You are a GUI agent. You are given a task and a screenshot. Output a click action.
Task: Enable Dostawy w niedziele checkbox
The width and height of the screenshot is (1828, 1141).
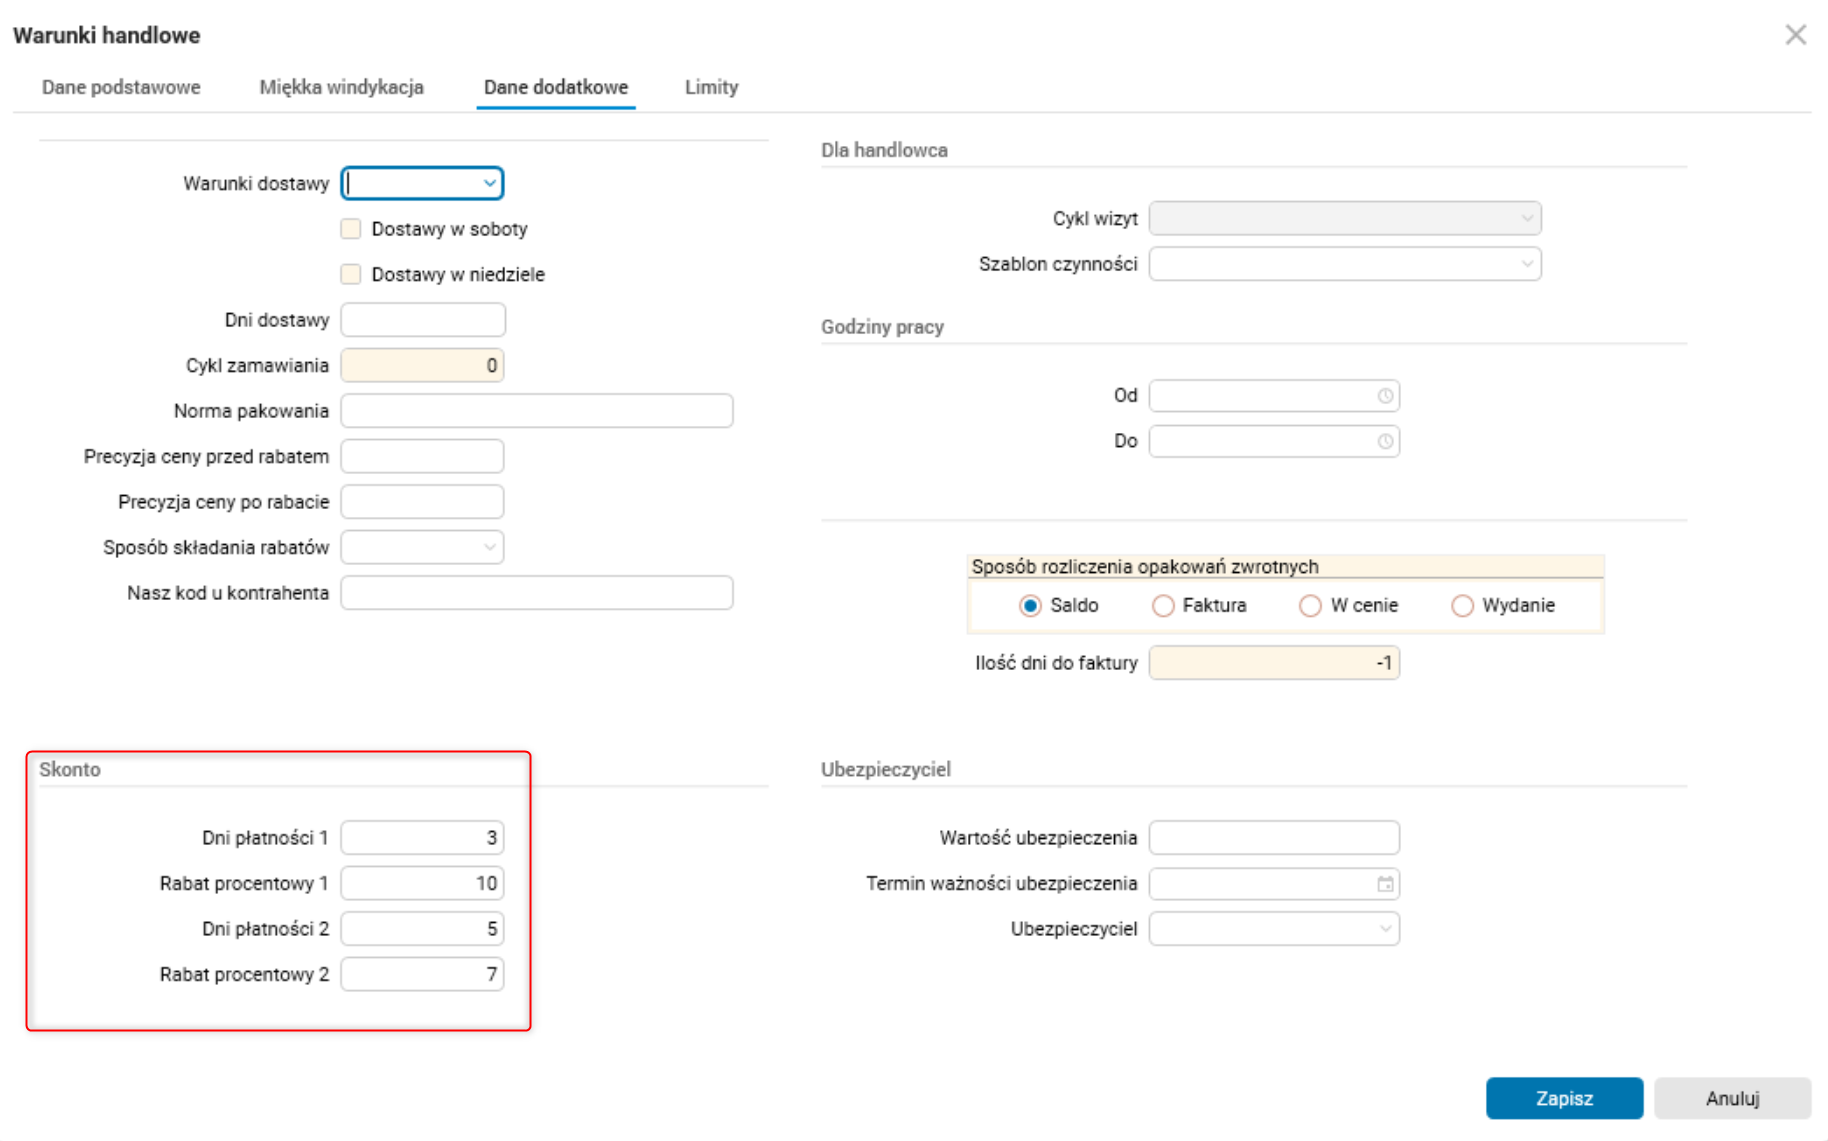click(x=351, y=274)
